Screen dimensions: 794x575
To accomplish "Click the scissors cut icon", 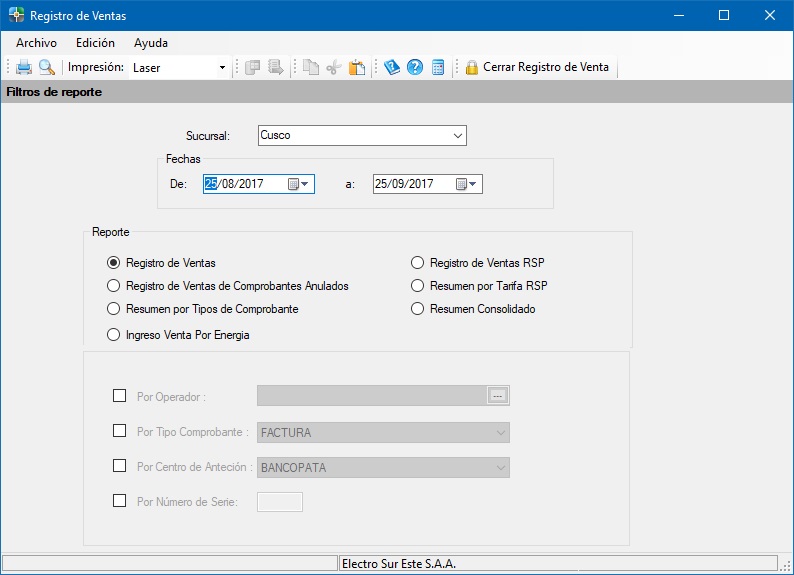I will 334,68.
